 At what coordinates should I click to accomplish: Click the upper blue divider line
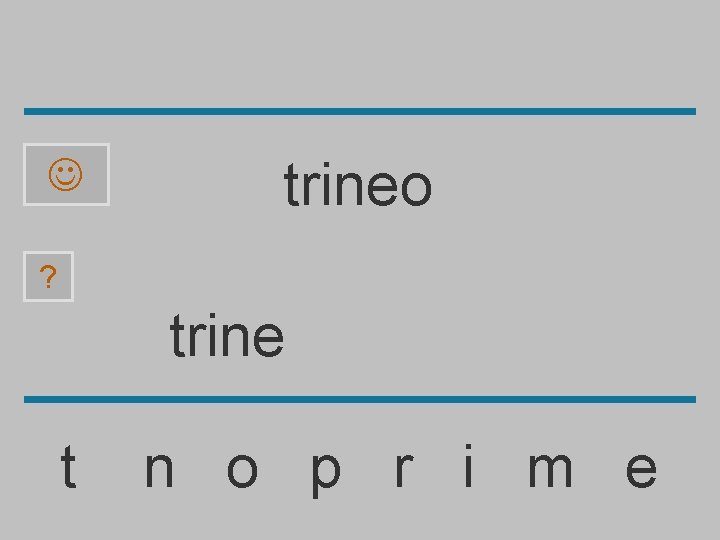[360, 112]
